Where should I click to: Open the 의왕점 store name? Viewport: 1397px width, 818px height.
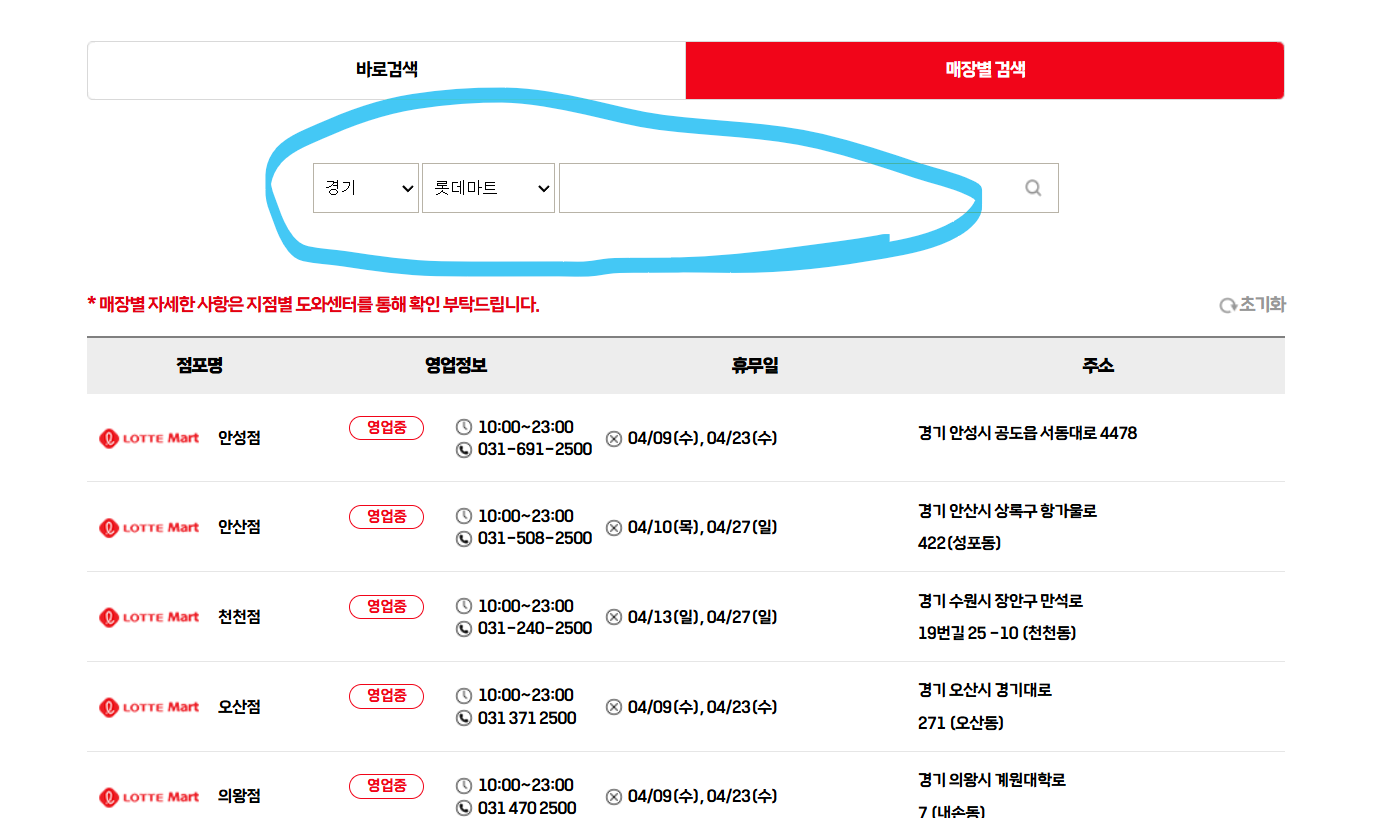[239, 797]
